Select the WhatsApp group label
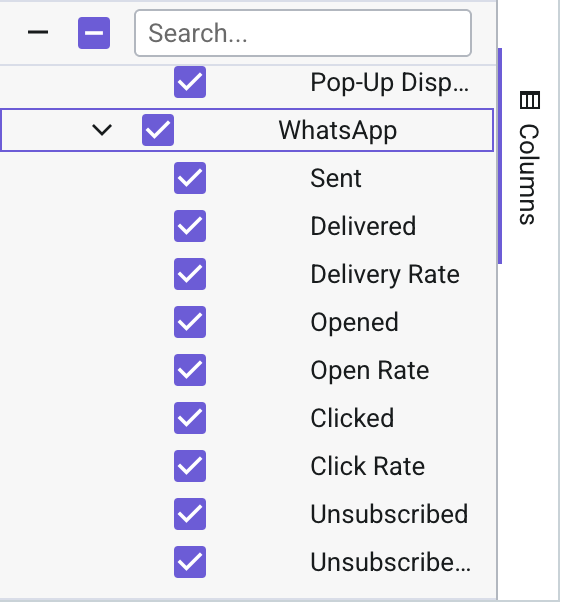562x606 pixels. (x=337, y=130)
